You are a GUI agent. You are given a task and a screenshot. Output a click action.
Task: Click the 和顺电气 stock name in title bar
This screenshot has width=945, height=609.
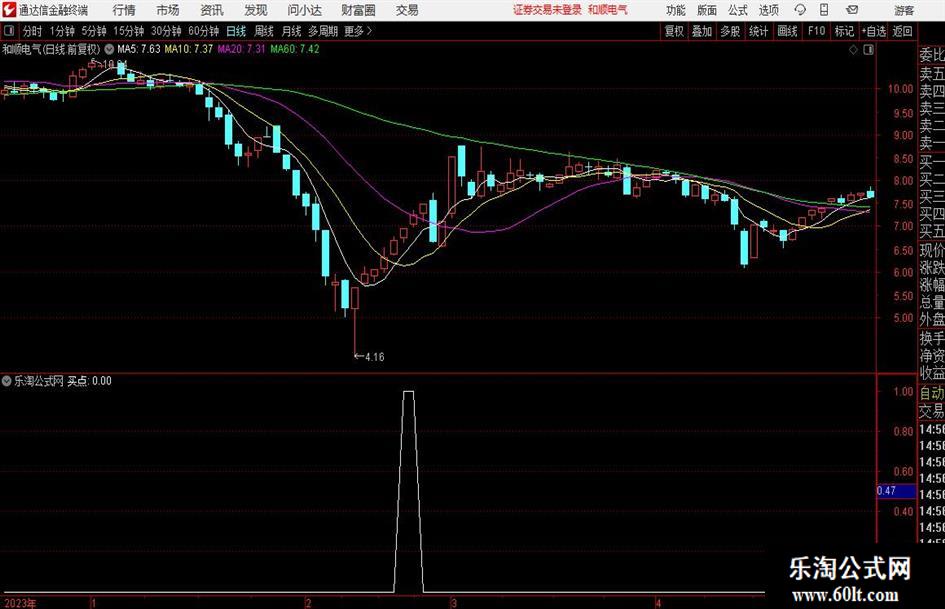[x=608, y=10]
